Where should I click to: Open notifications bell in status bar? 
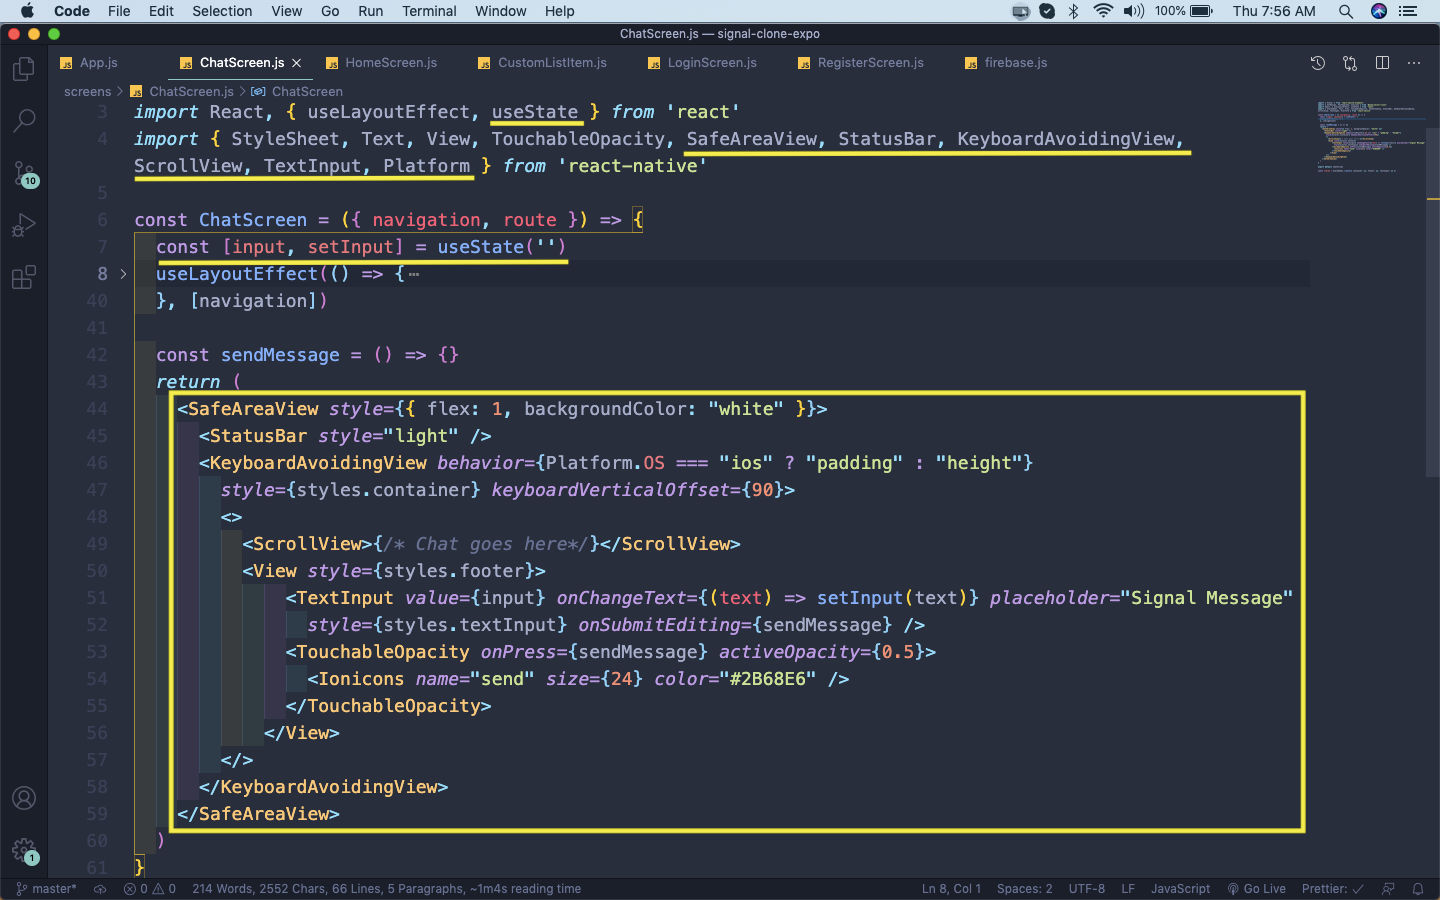pos(1418,889)
